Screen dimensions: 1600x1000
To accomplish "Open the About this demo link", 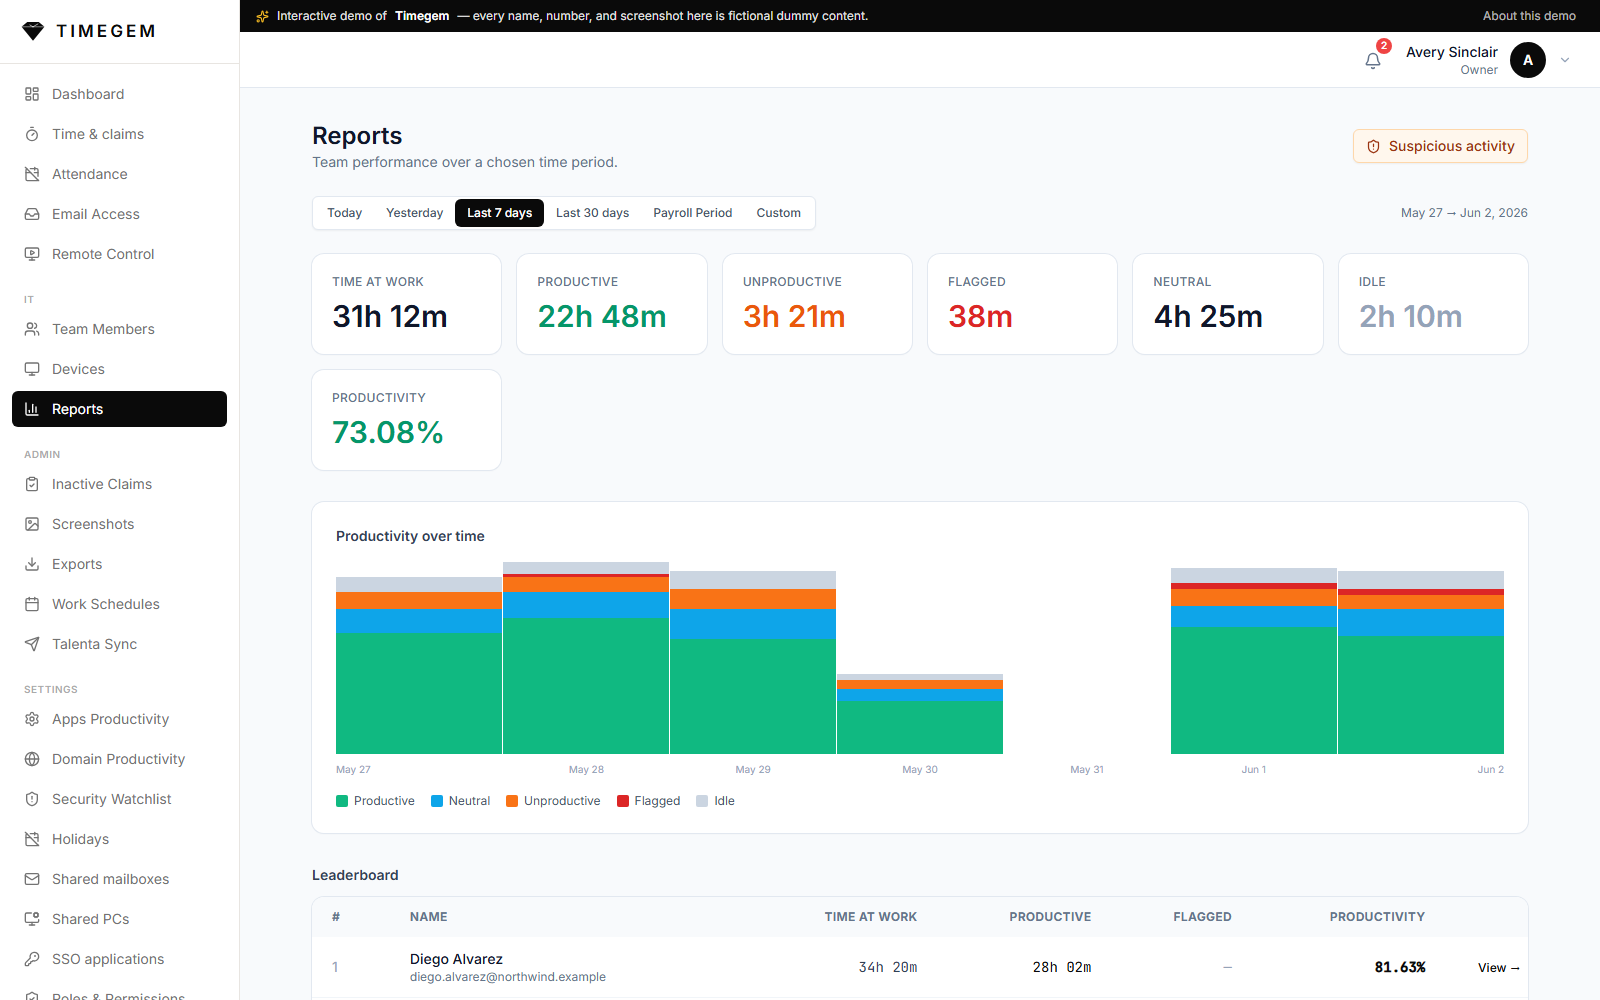I will tap(1529, 16).
